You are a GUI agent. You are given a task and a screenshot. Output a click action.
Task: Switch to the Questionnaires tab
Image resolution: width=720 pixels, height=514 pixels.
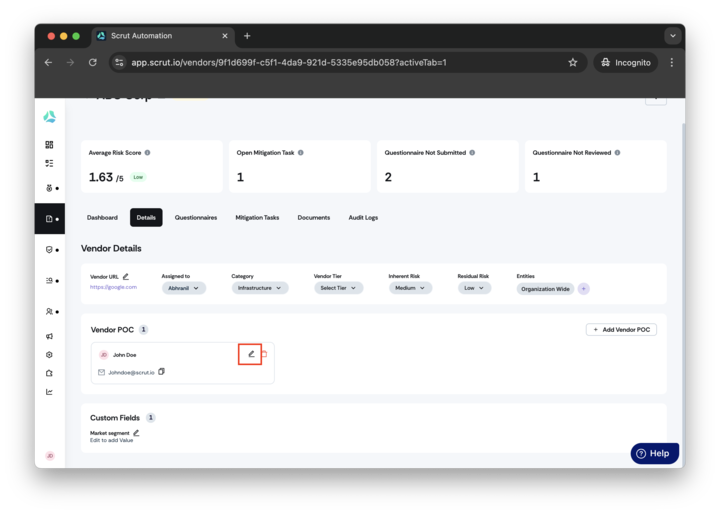196,217
